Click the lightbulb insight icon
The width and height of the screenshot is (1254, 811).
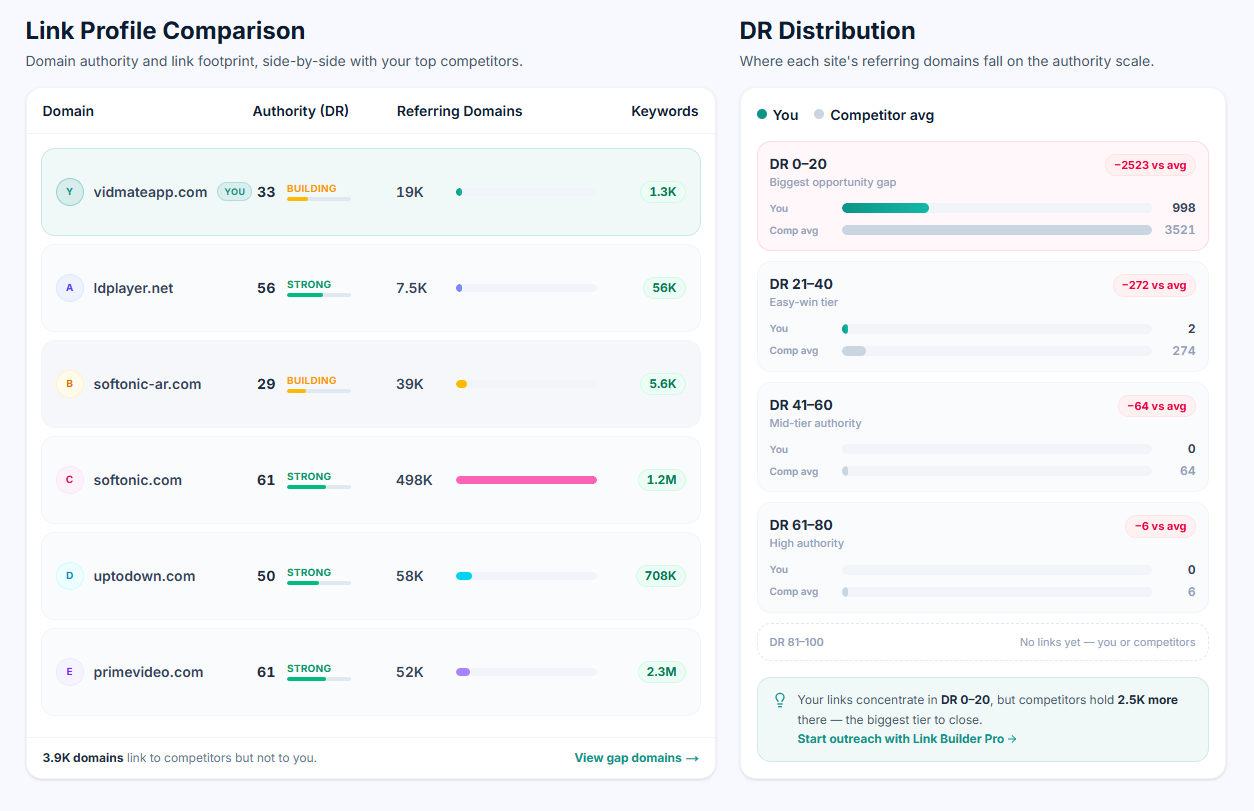click(780, 700)
